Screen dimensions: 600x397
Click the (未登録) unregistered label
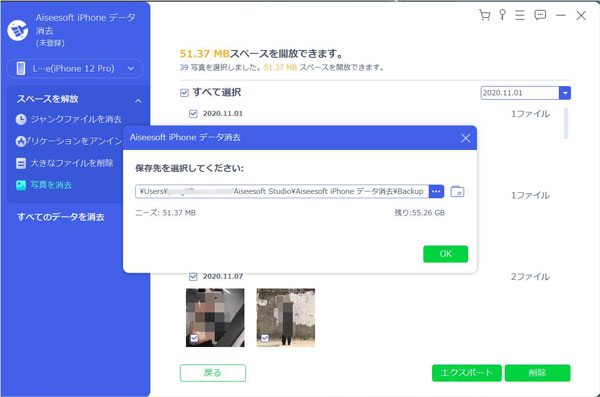[50, 43]
